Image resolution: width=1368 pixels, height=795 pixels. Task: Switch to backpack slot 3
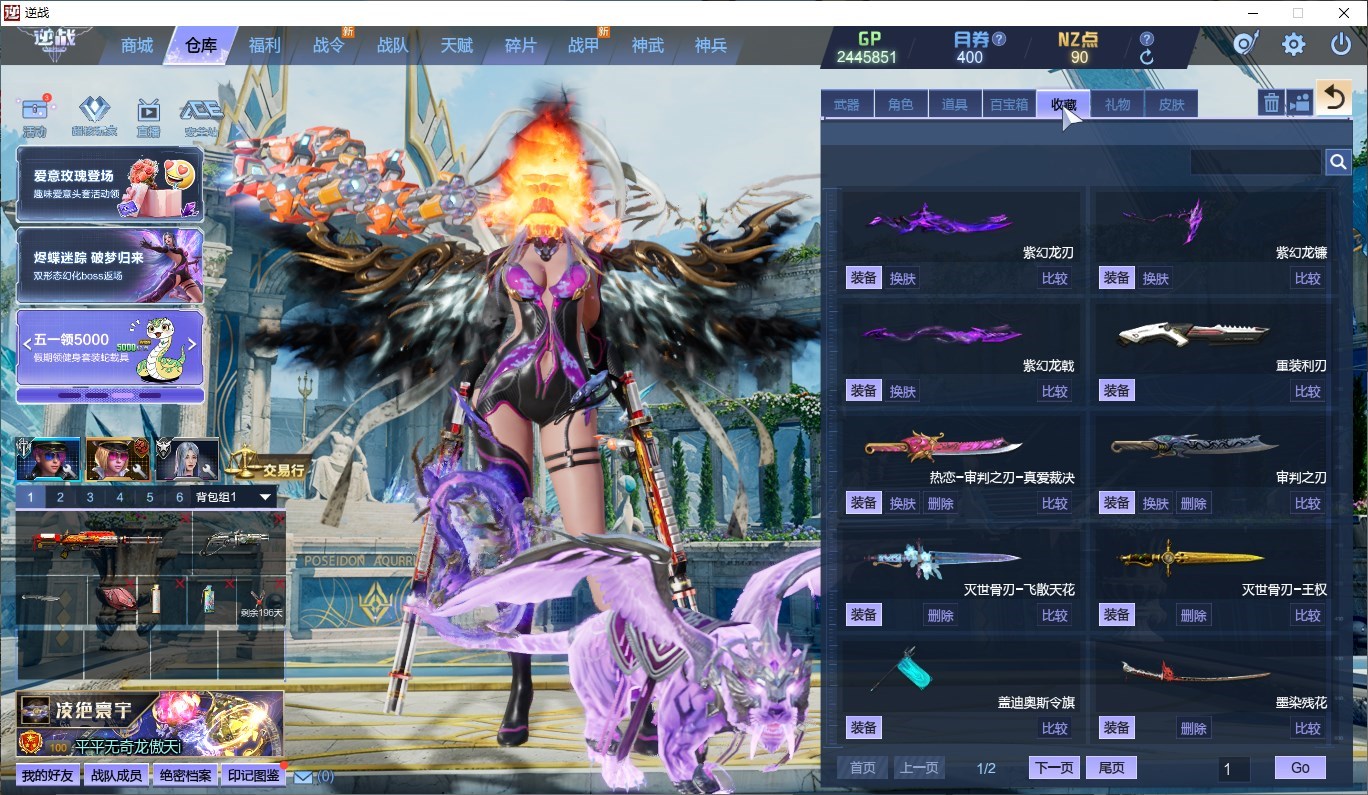point(90,497)
